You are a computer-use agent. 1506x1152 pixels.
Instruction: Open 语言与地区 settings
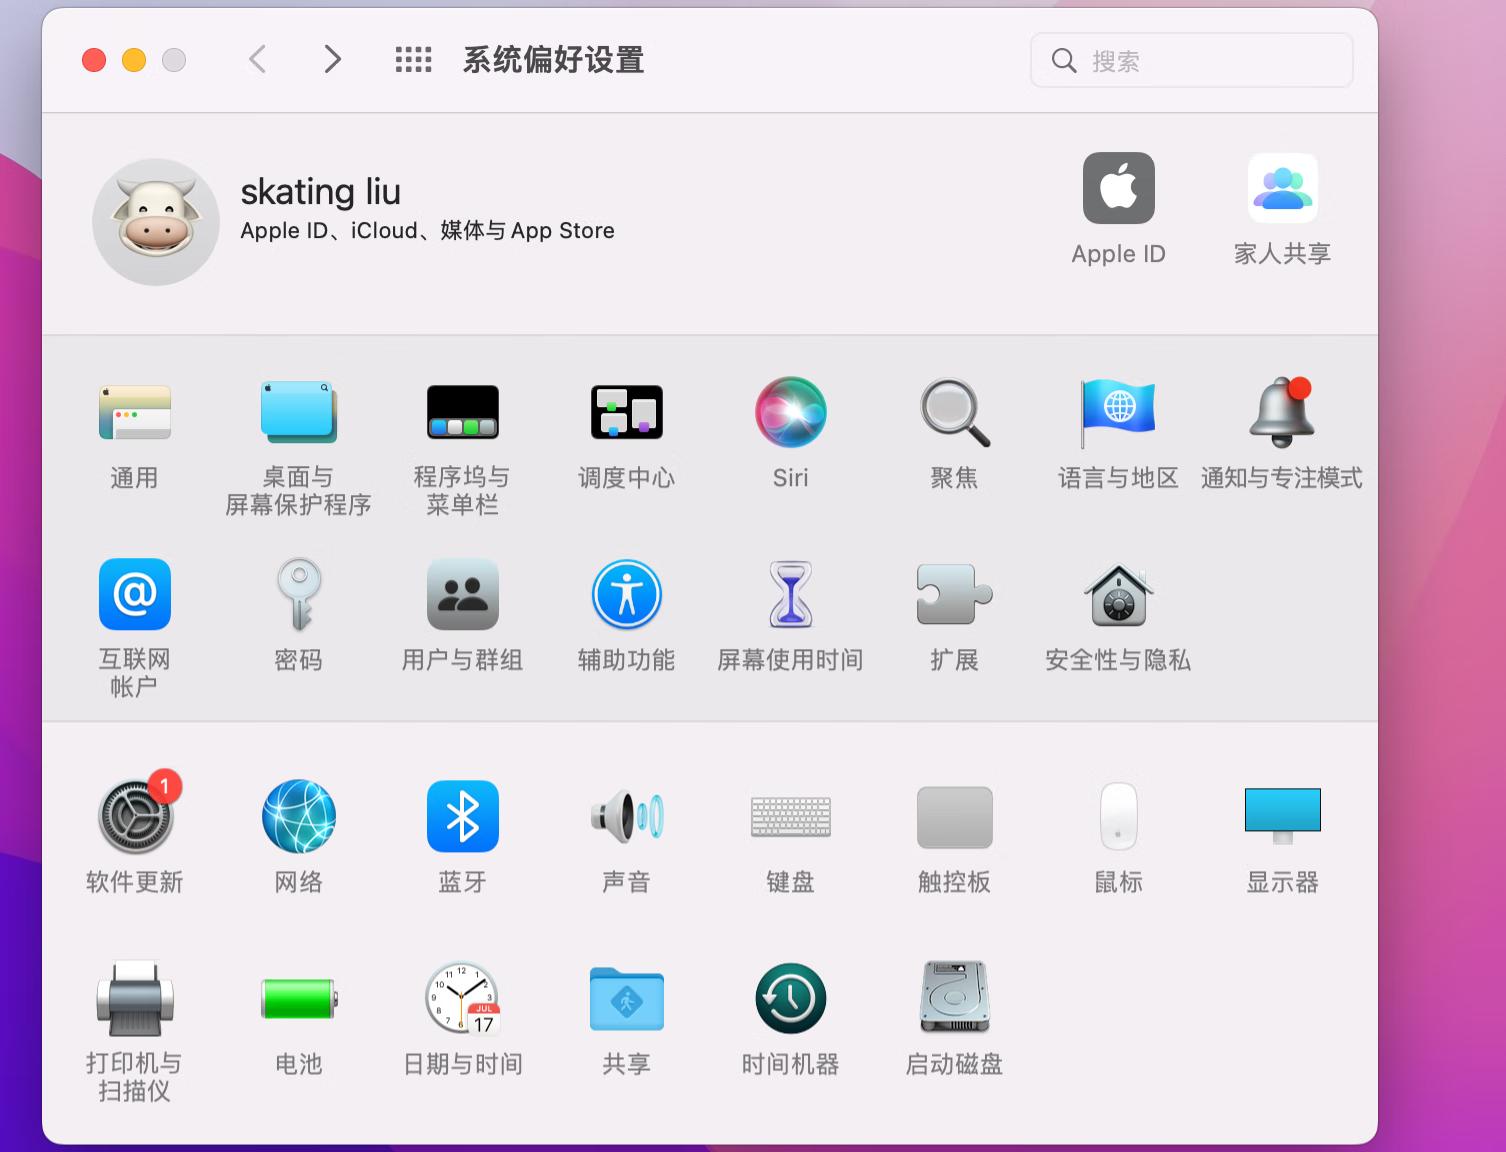click(x=1118, y=412)
